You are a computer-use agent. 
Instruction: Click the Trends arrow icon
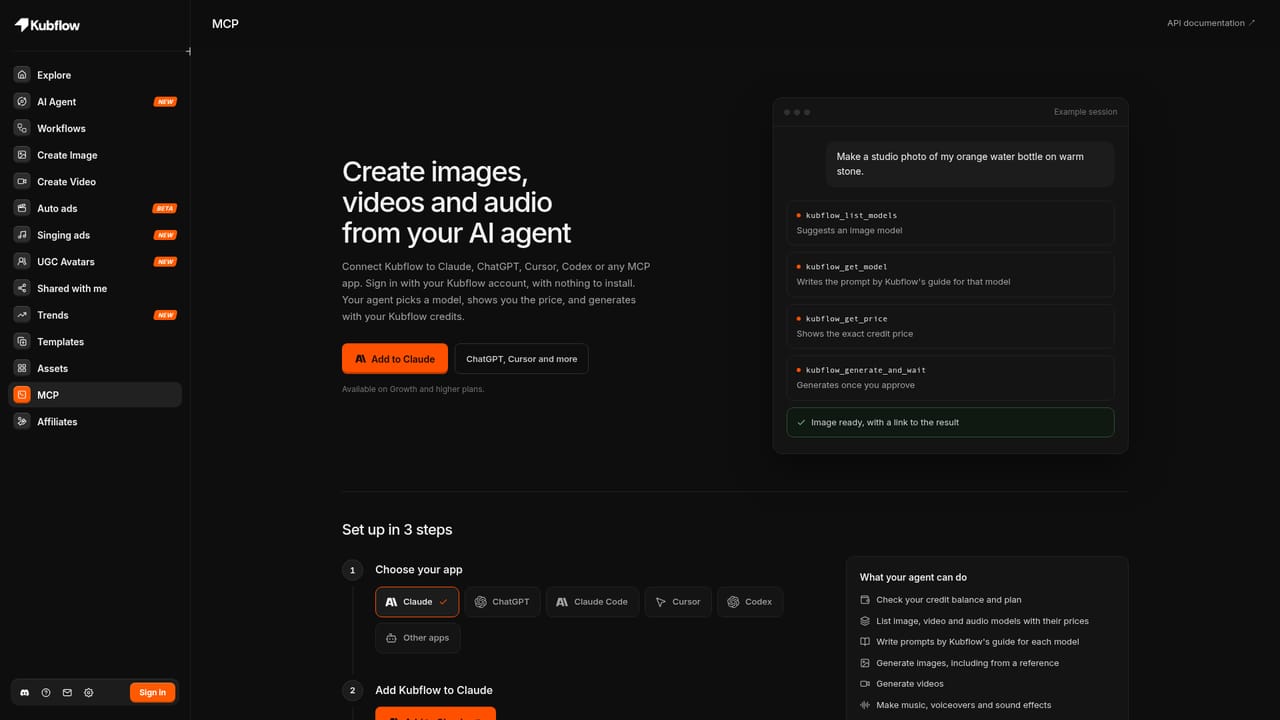pyautogui.click(x=22, y=315)
